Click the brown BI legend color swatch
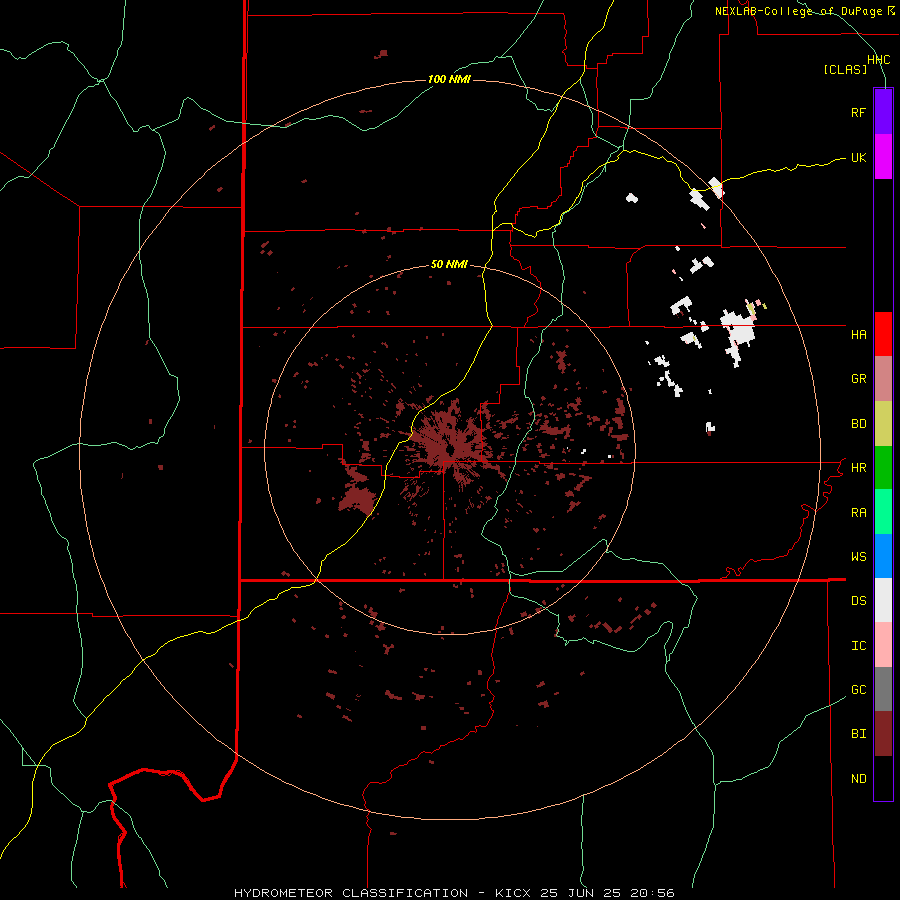The height and width of the screenshot is (900, 900). coord(883,734)
